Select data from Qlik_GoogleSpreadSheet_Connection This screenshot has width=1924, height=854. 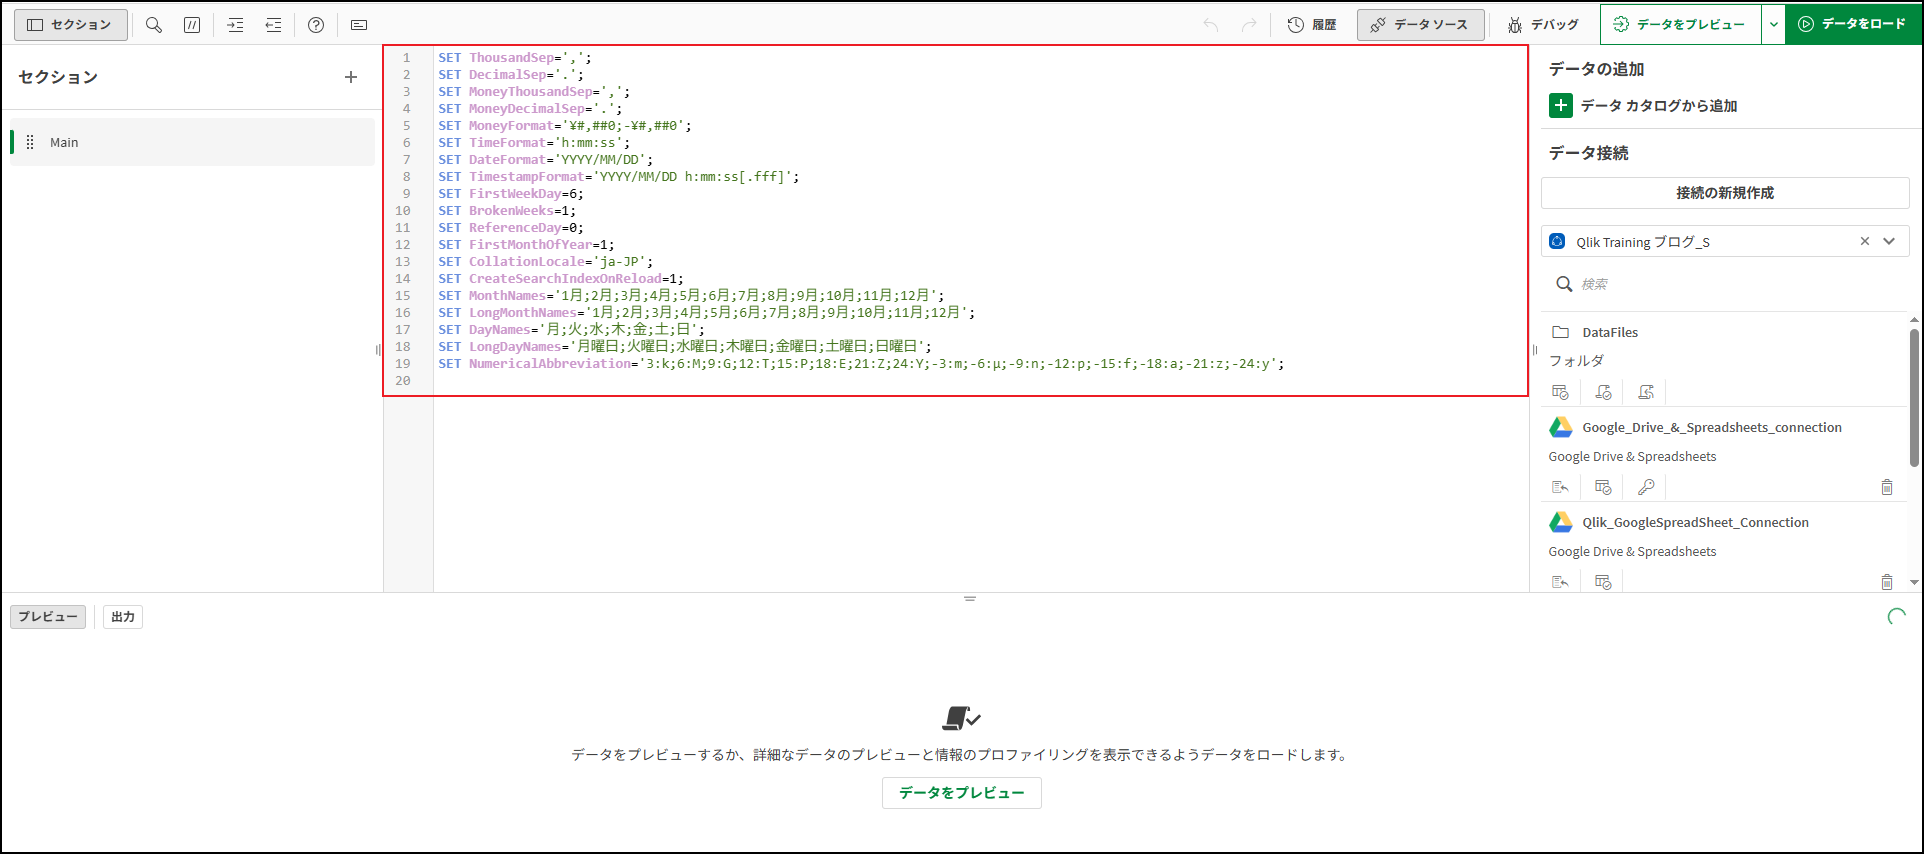(1603, 582)
